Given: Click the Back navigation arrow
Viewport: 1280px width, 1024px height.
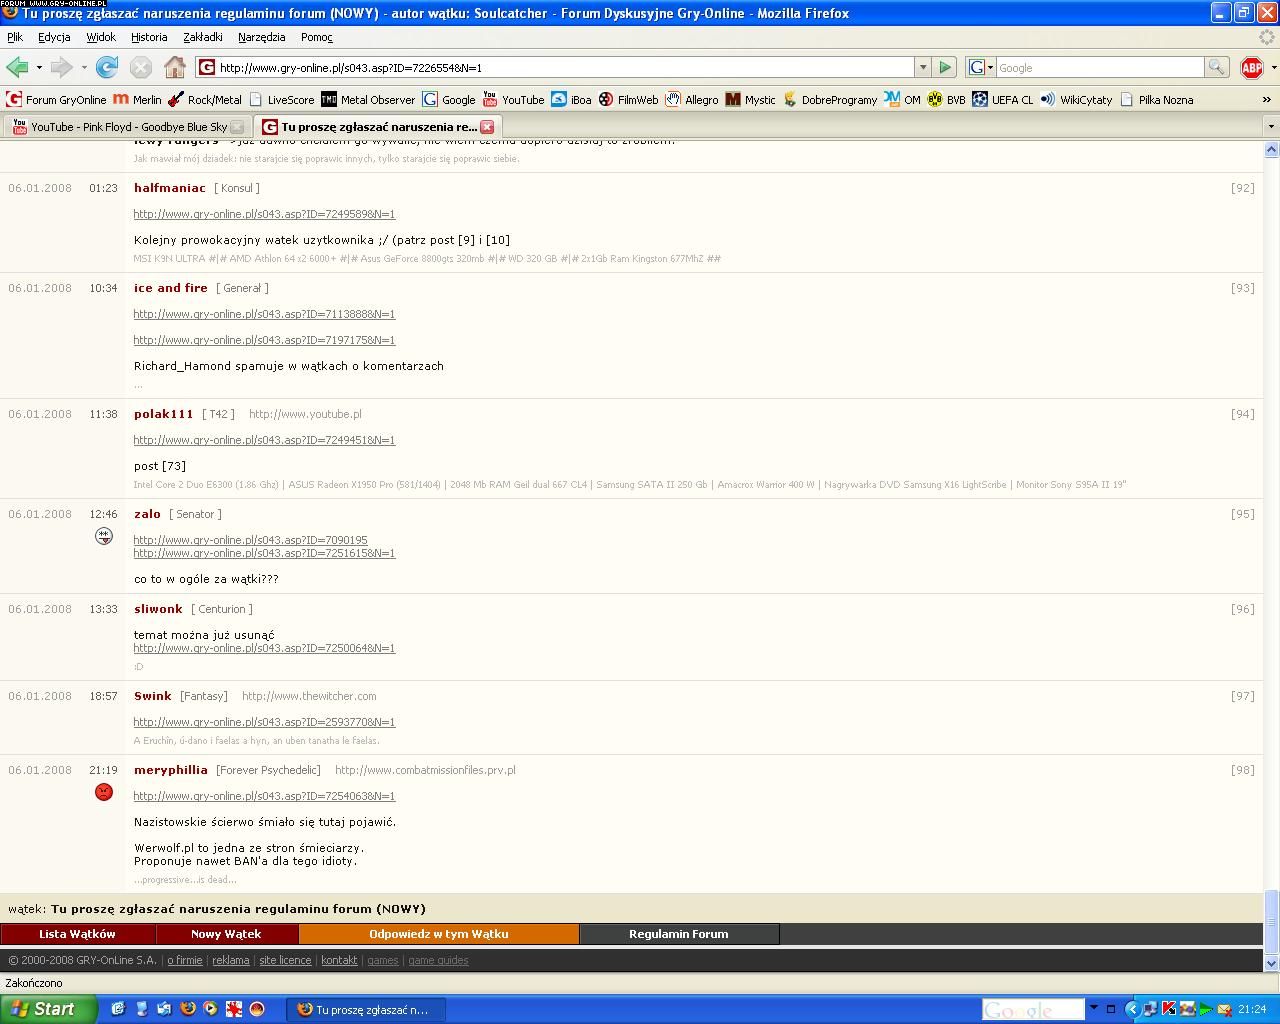Looking at the screenshot, I should click(x=17, y=67).
